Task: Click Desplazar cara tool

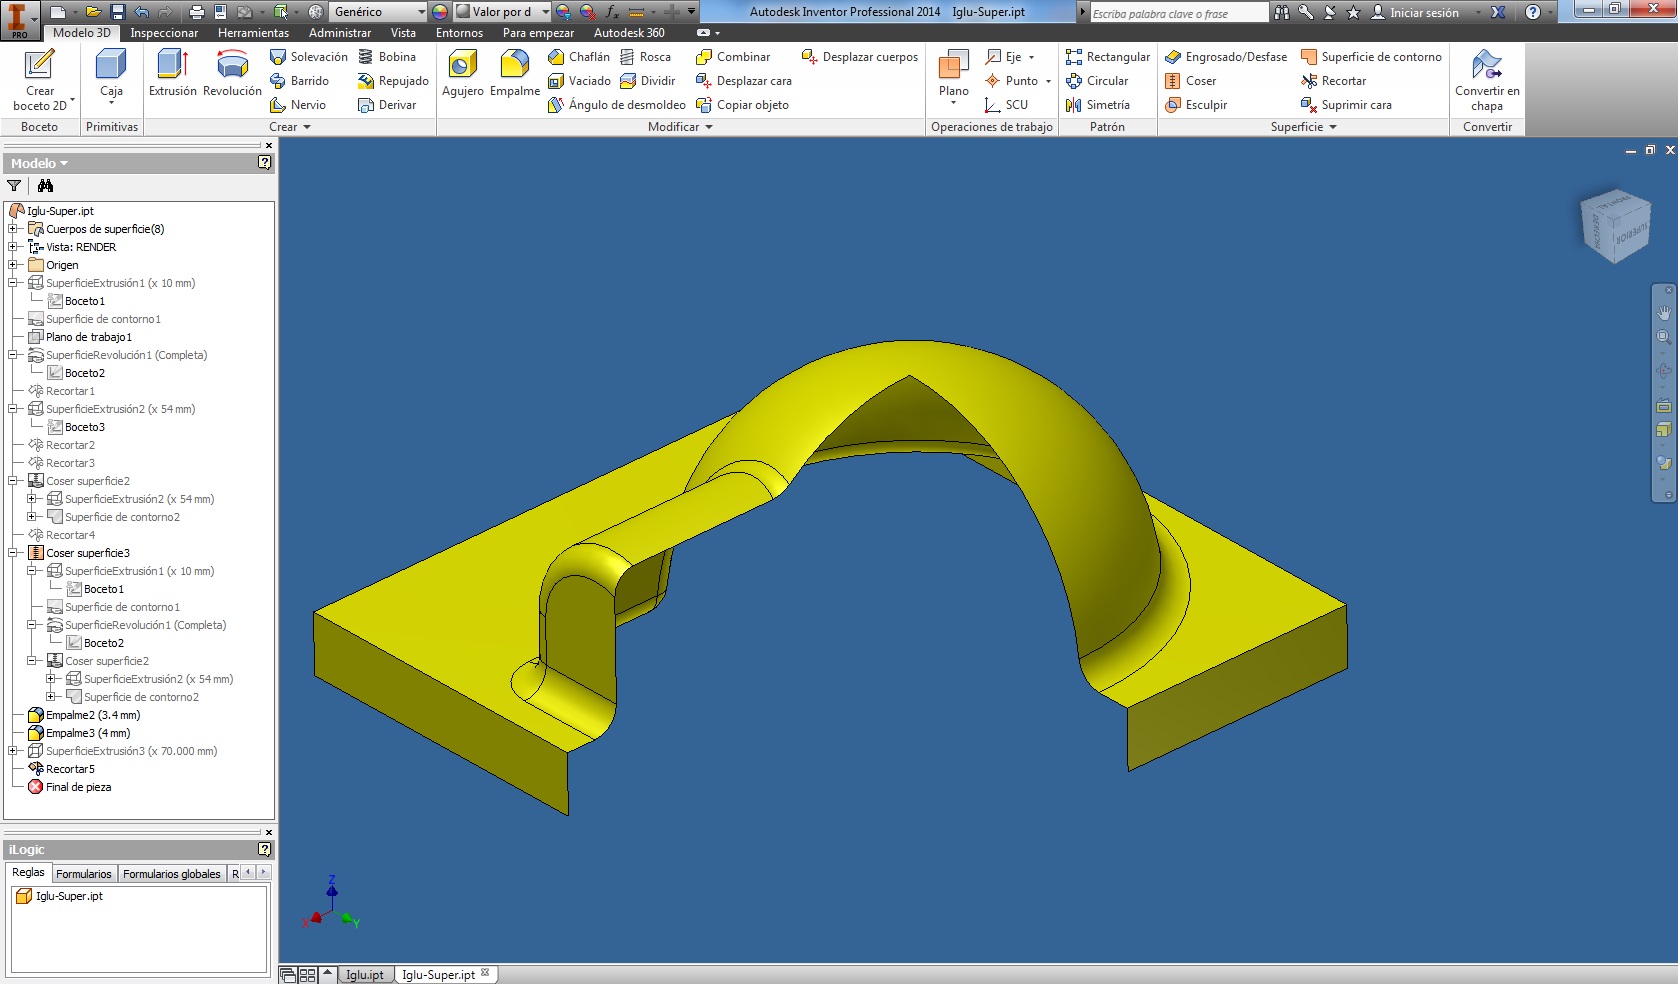Action: point(744,81)
